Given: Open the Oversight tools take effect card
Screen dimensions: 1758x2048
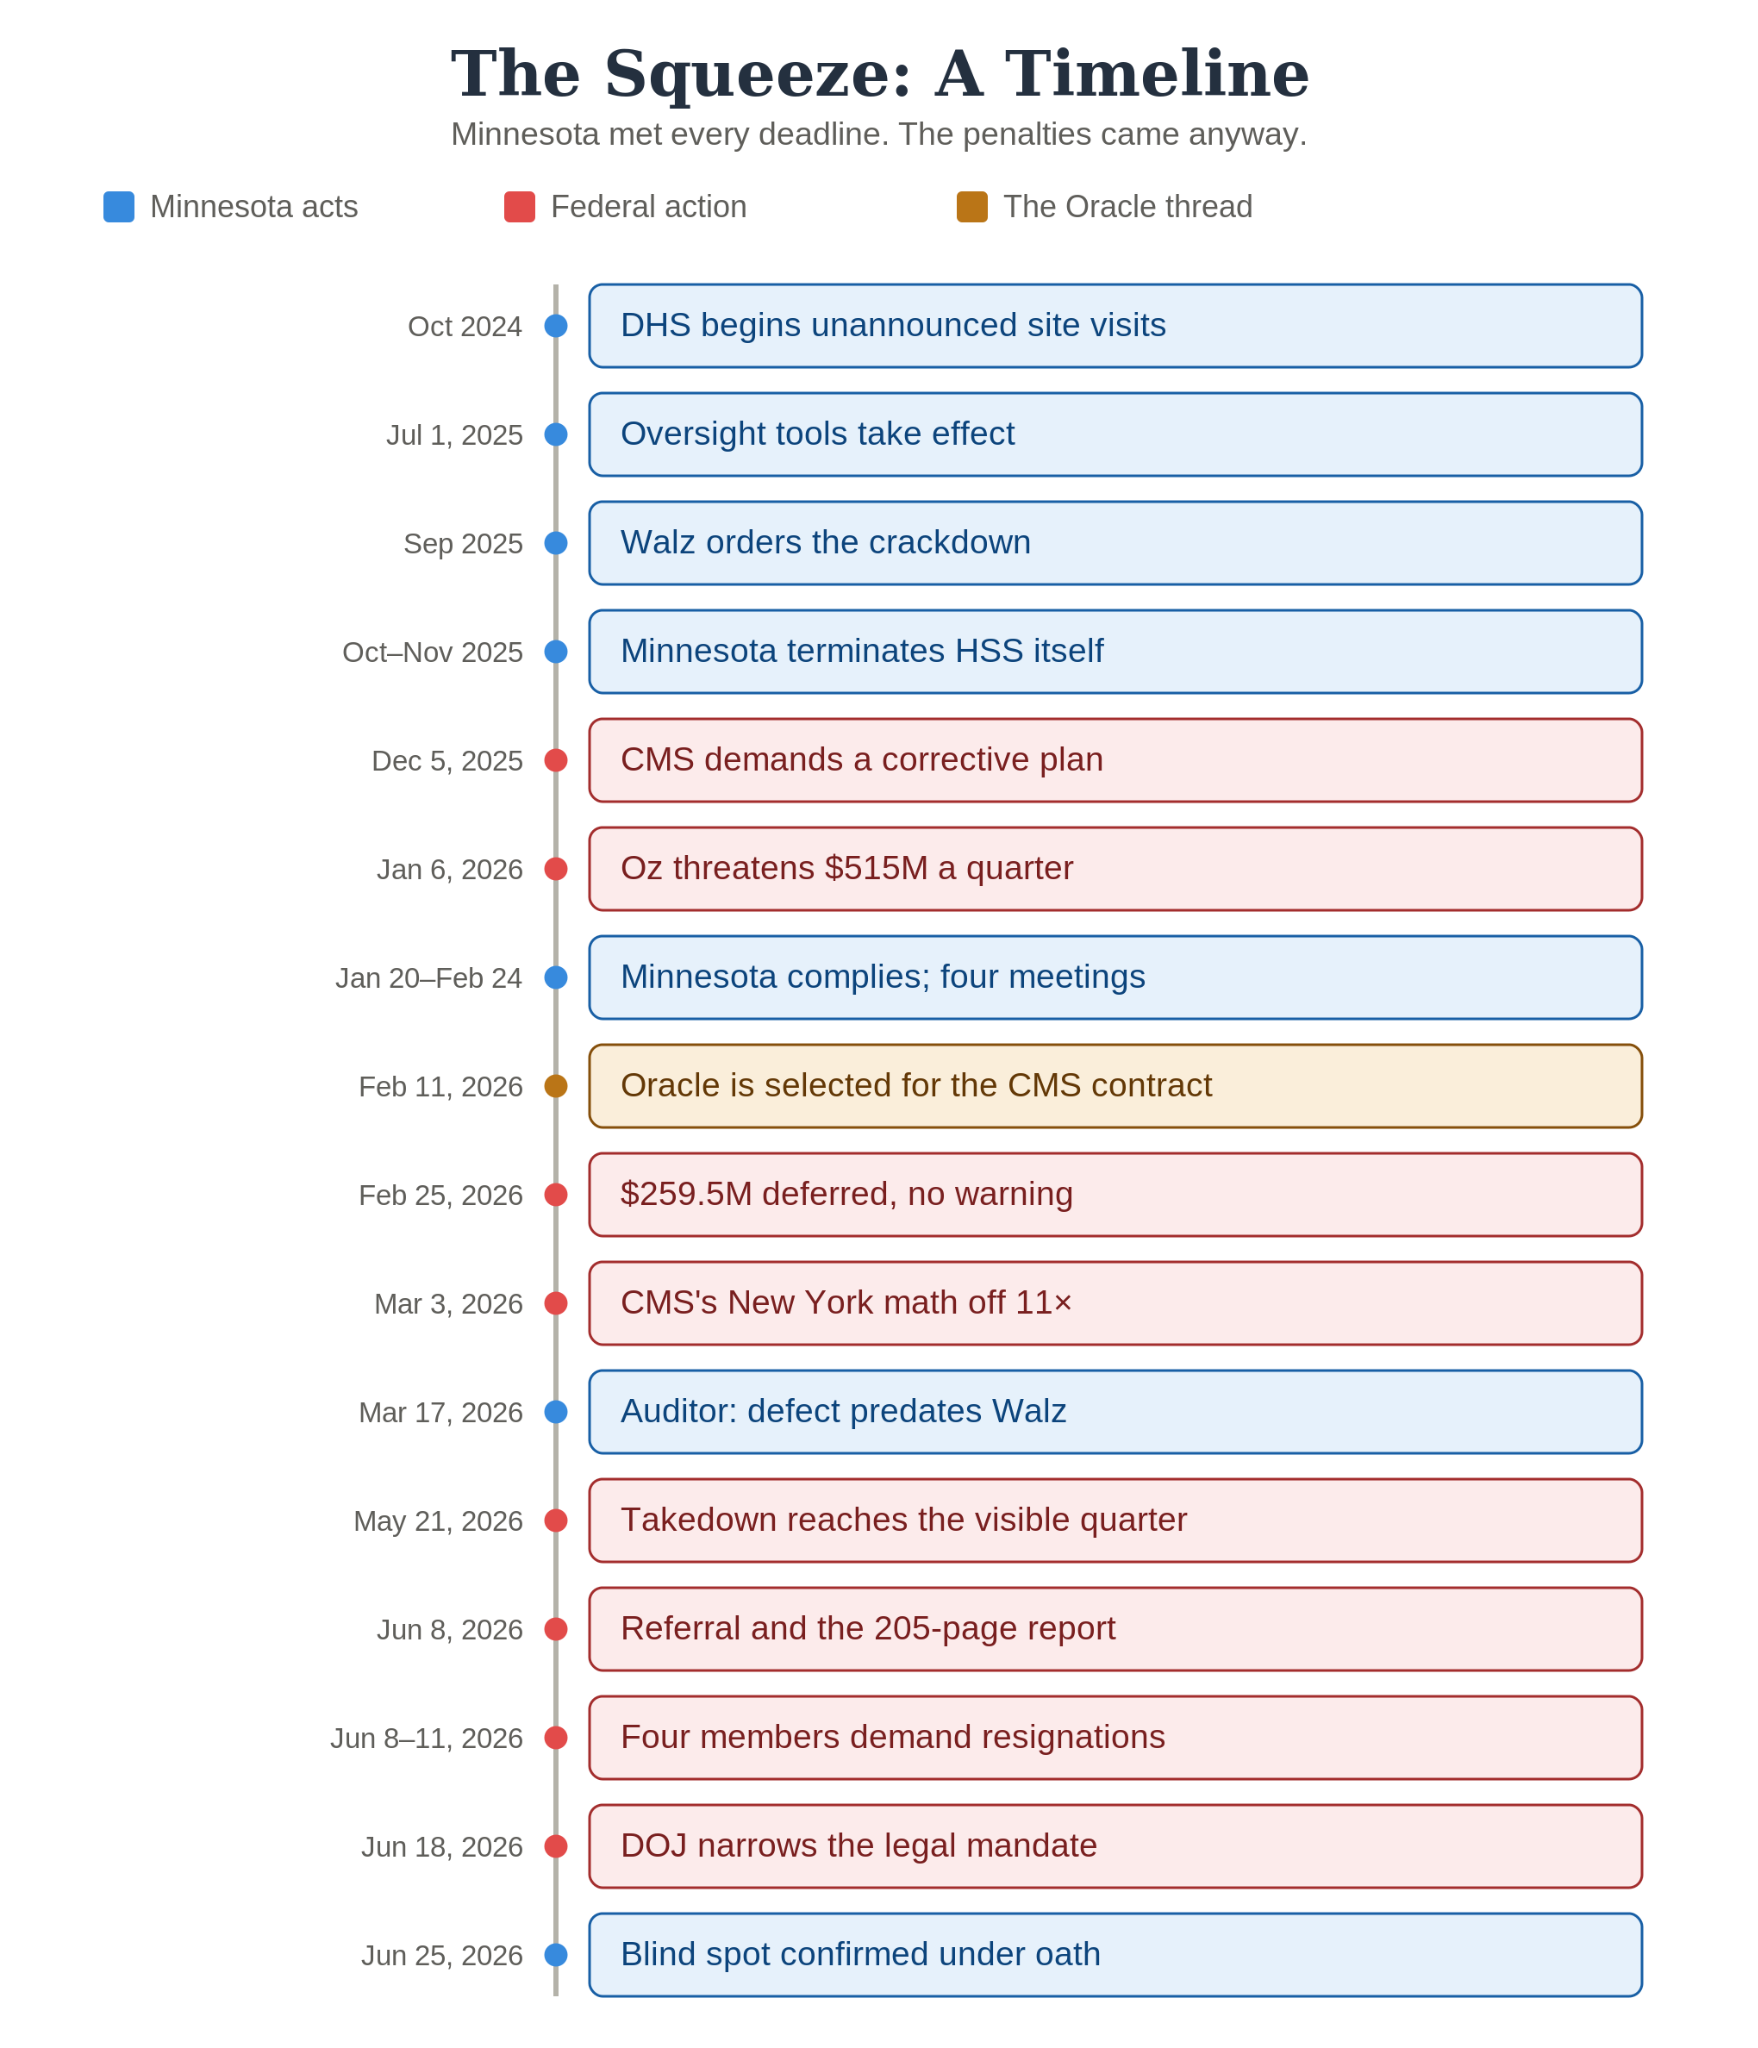Looking at the screenshot, I should click(x=1115, y=434).
